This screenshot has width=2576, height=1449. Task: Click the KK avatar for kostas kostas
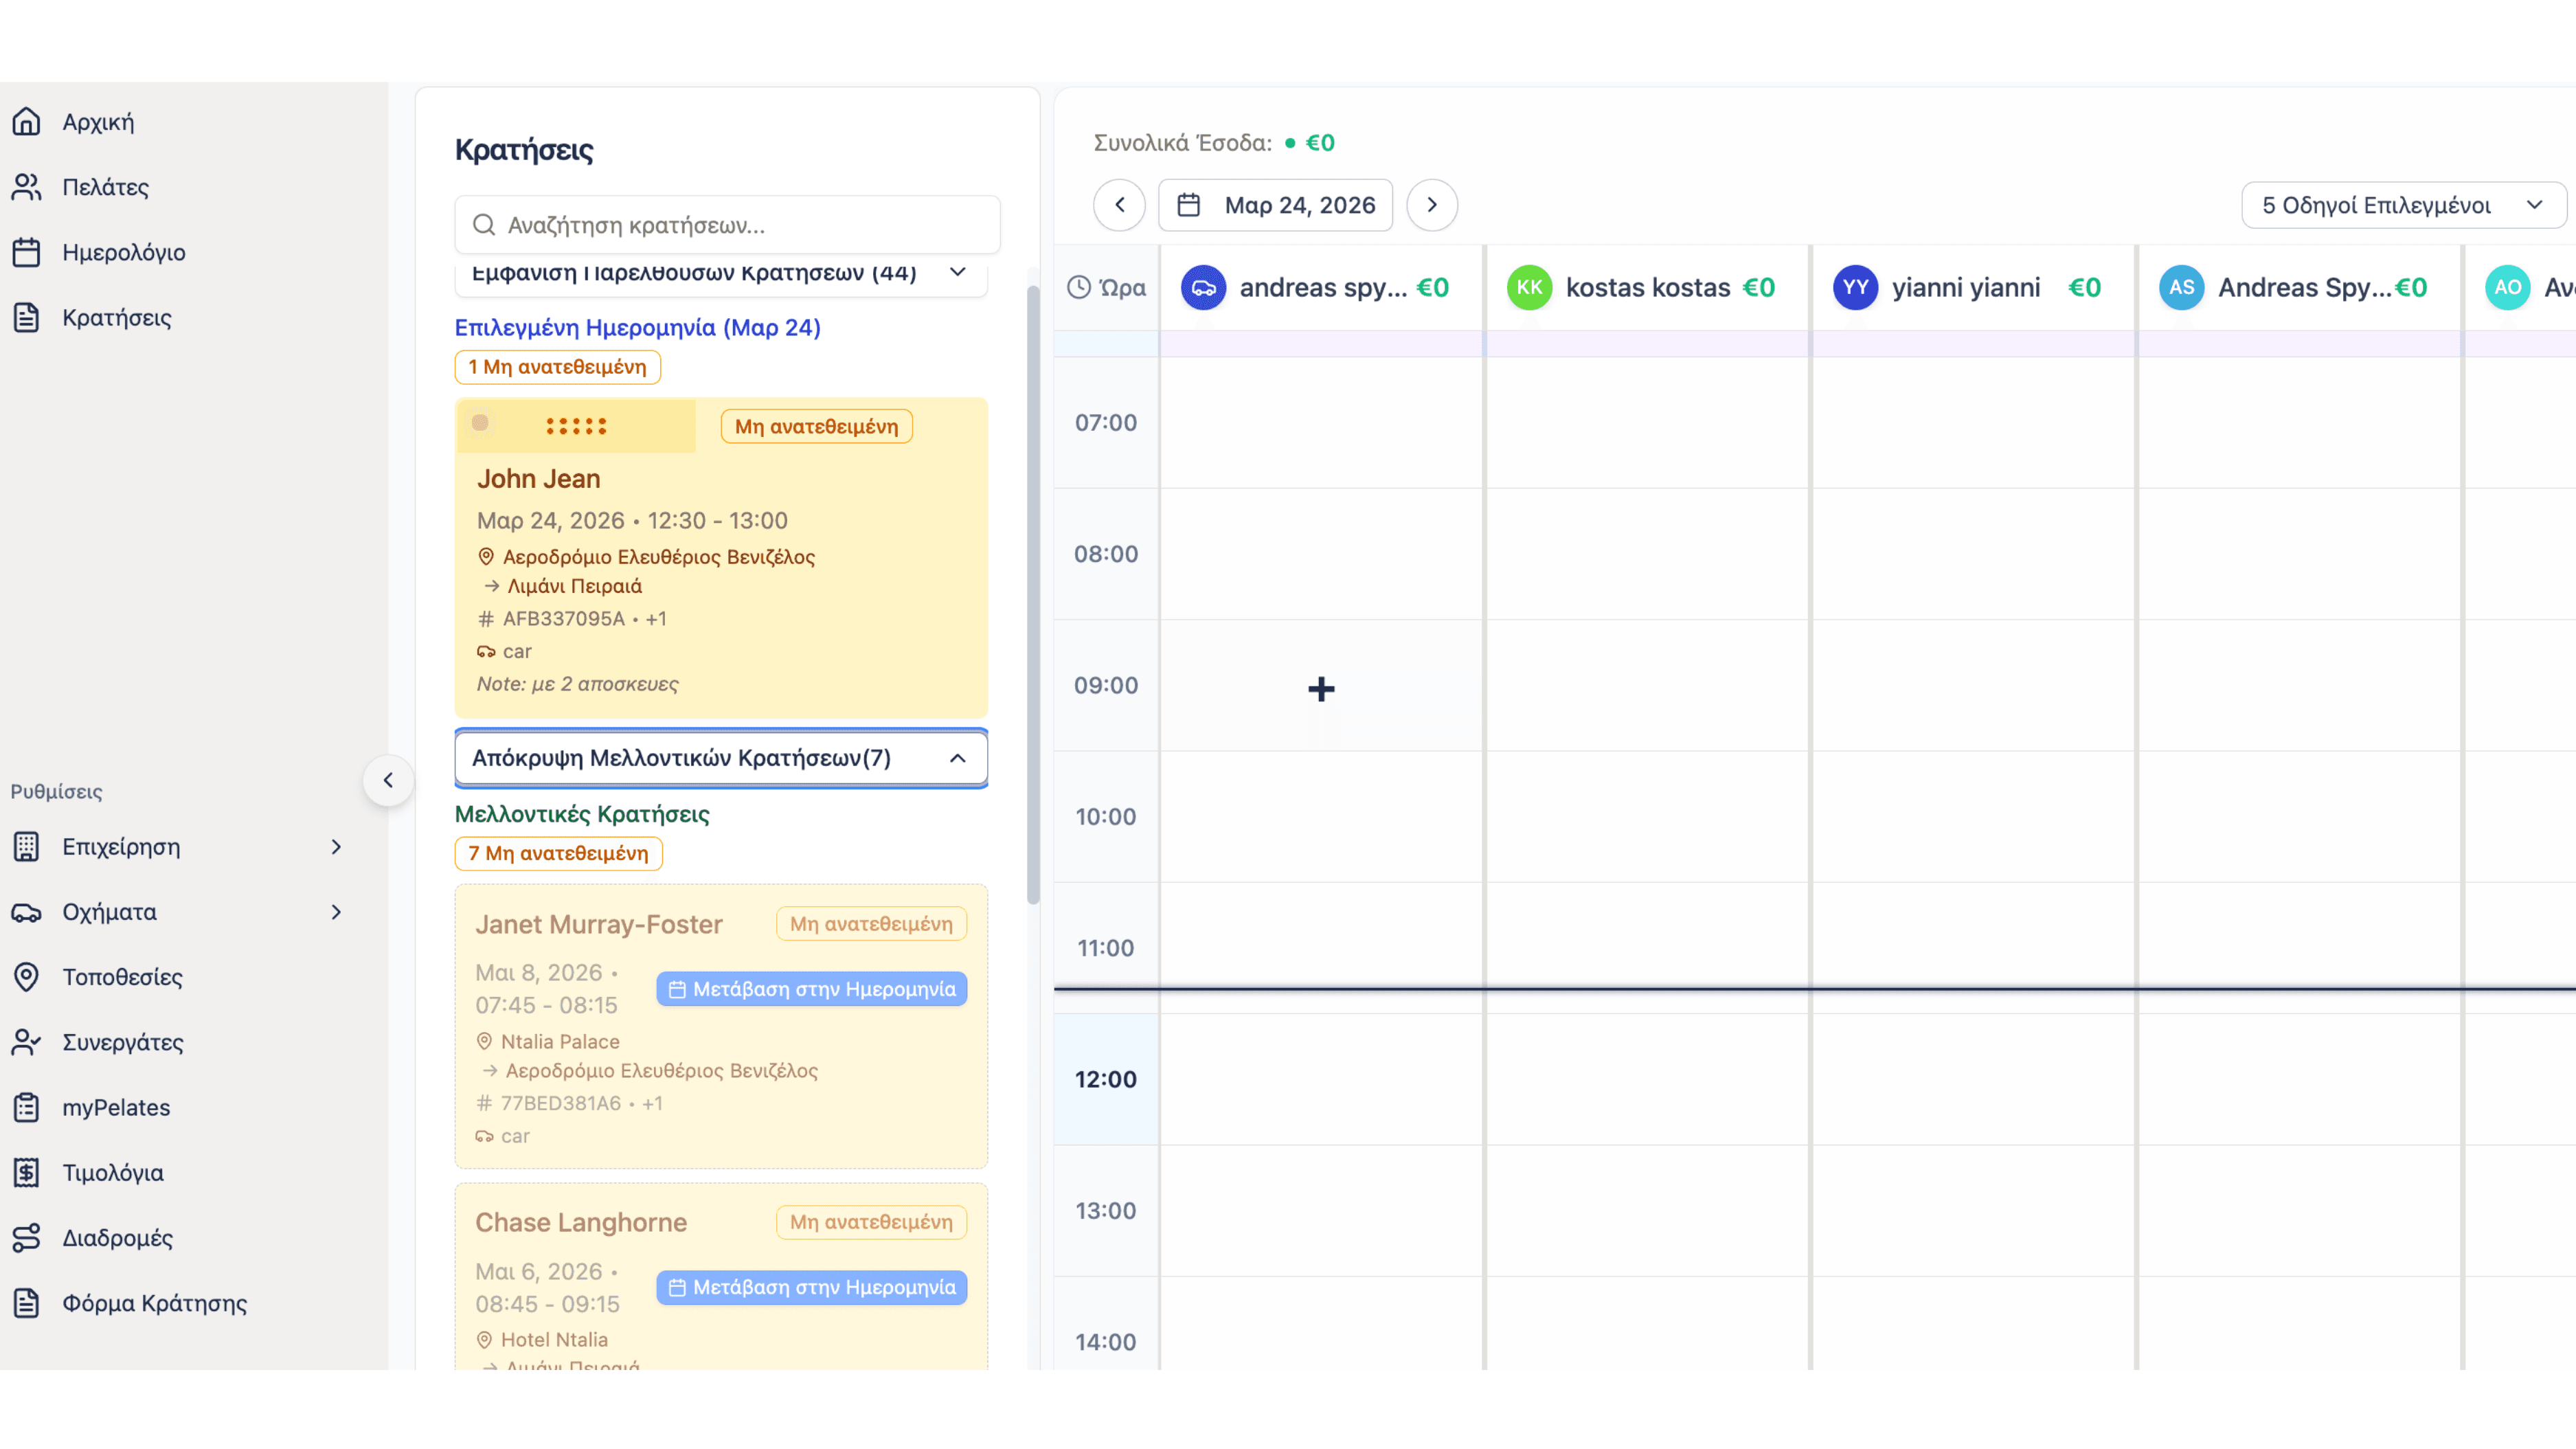[x=1529, y=288]
